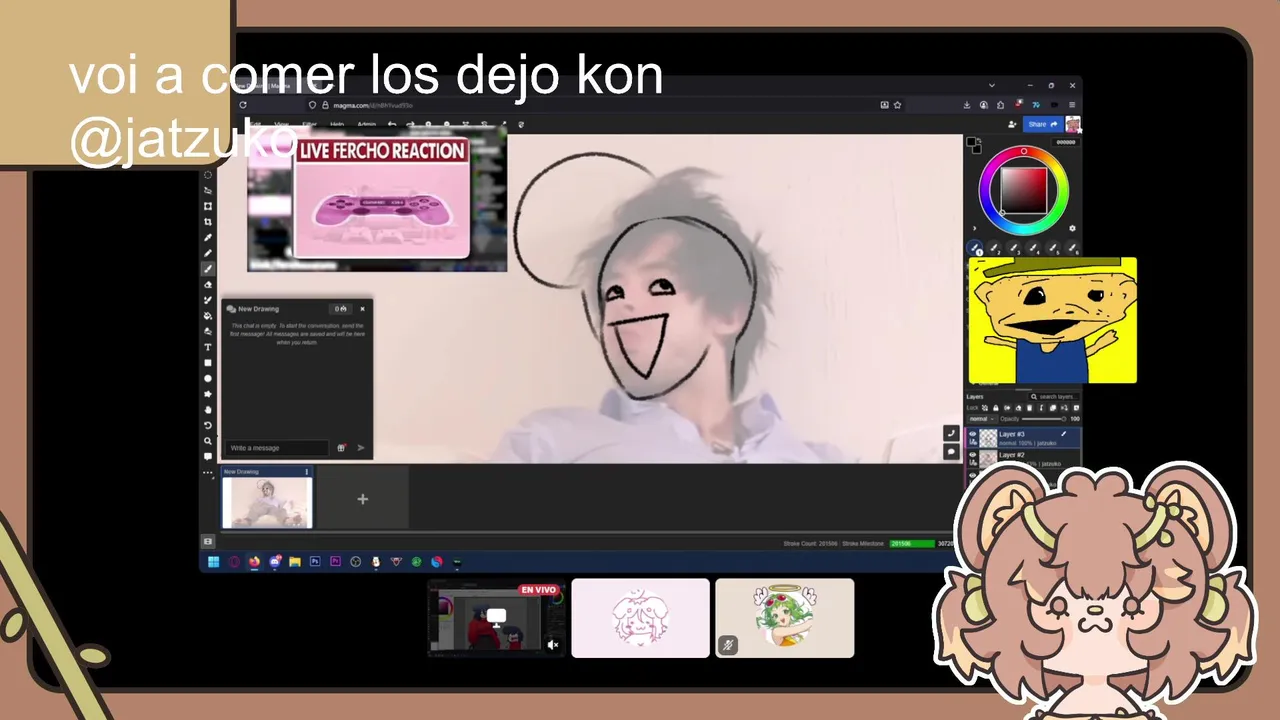
Task: Open color wheel settings gear
Action: tap(1072, 228)
